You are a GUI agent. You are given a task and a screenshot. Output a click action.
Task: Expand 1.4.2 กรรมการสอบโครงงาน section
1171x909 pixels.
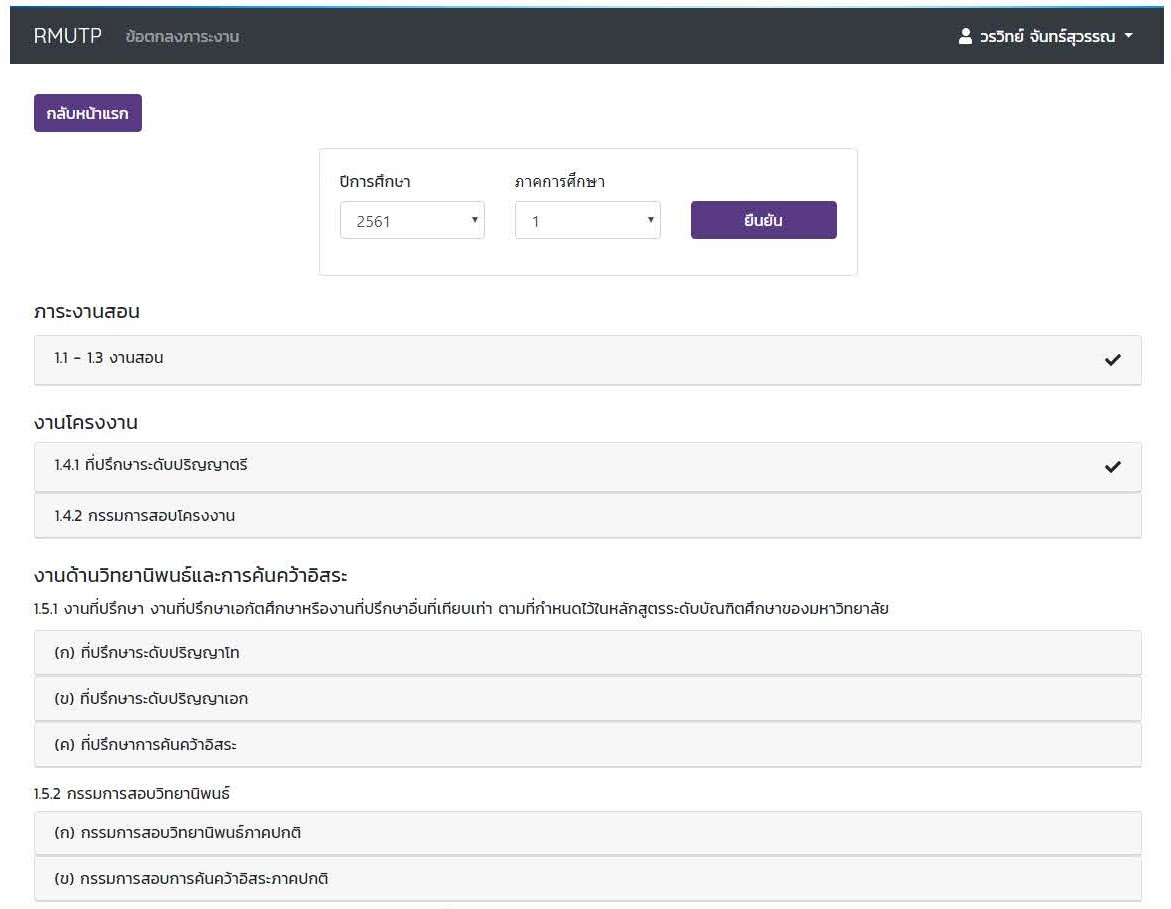145,516
